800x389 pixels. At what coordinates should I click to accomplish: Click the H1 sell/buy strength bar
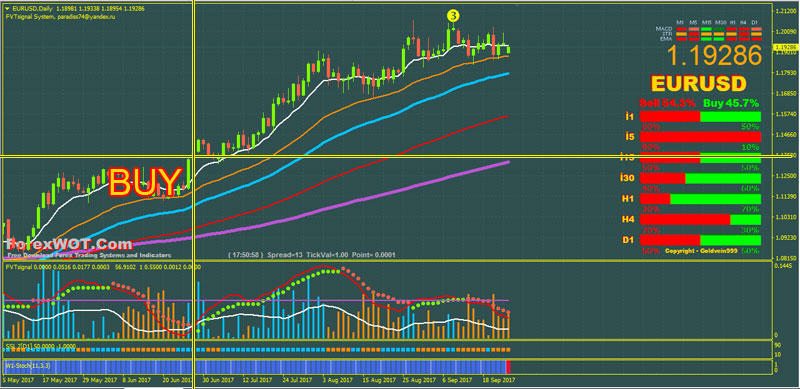[x=701, y=199]
